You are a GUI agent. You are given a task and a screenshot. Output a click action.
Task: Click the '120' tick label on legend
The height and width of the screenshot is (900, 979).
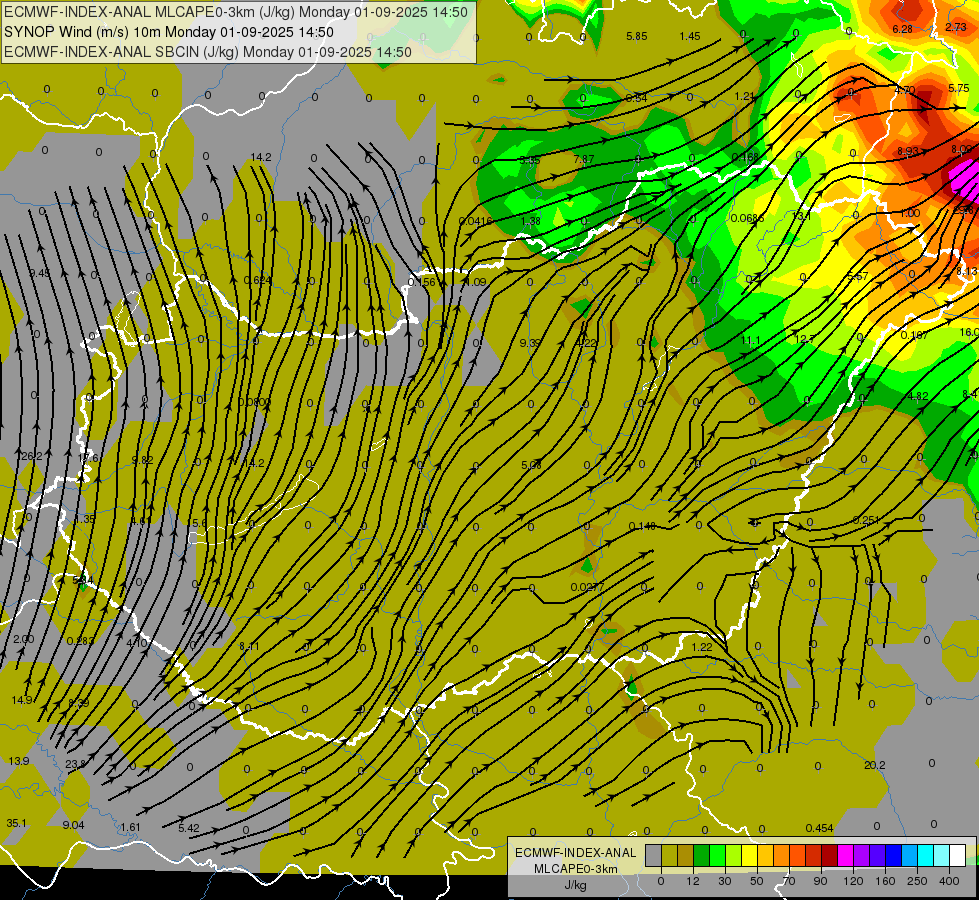tap(853, 881)
